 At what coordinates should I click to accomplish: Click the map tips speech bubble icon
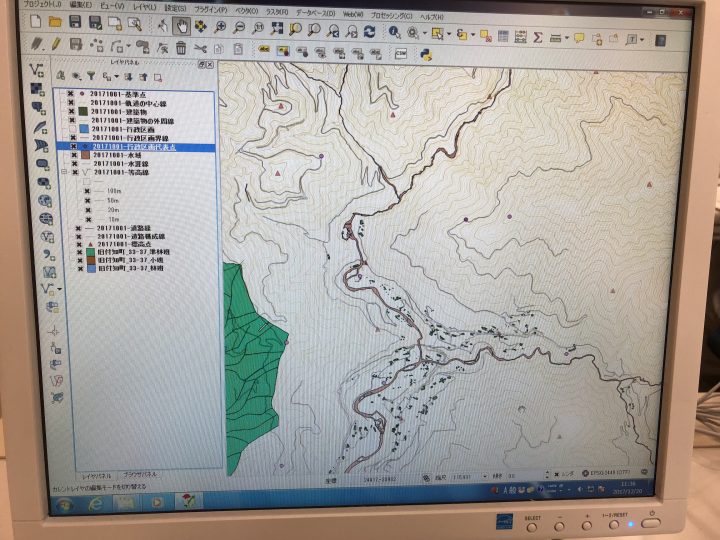point(579,38)
